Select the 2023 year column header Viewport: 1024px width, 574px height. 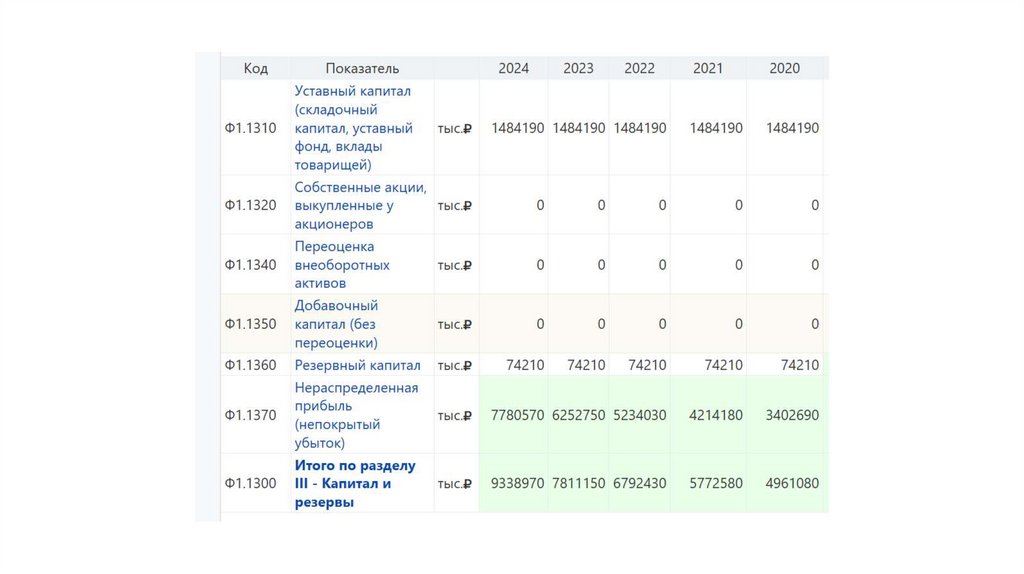click(578, 68)
